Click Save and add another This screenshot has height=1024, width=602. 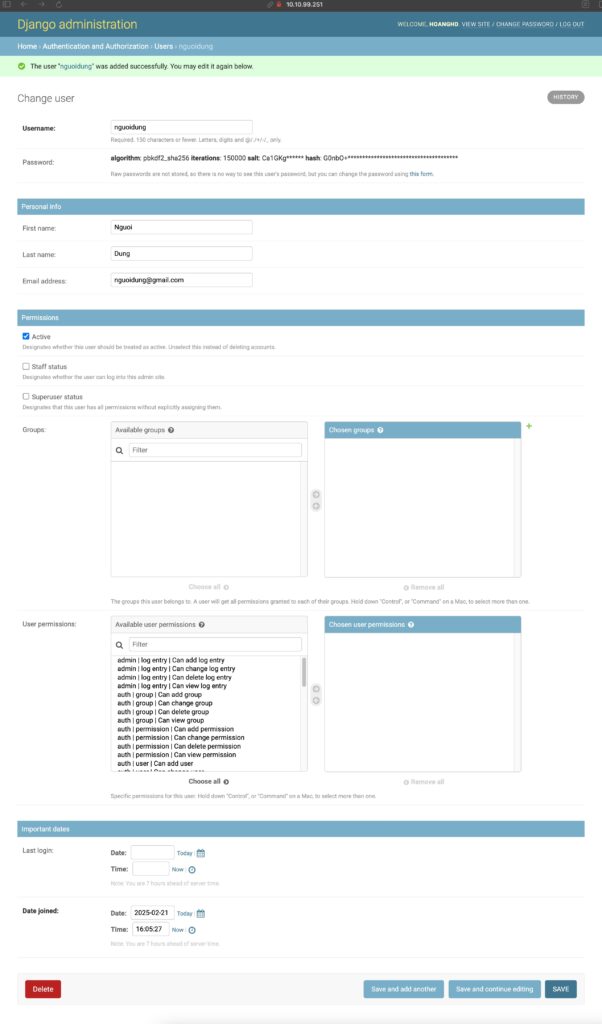point(404,989)
